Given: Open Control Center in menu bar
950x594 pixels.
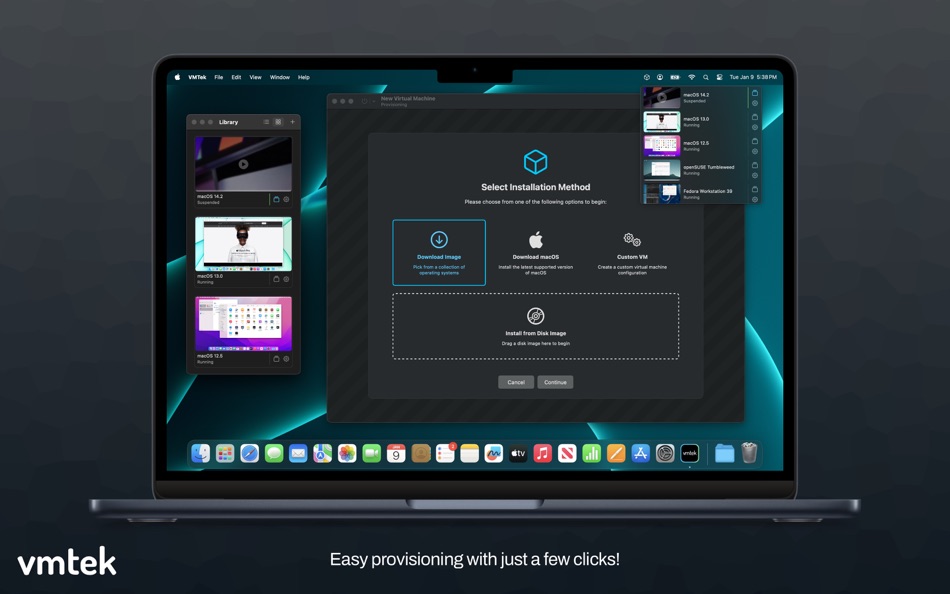Looking at the screenshot, I should [x=719, y=77].
